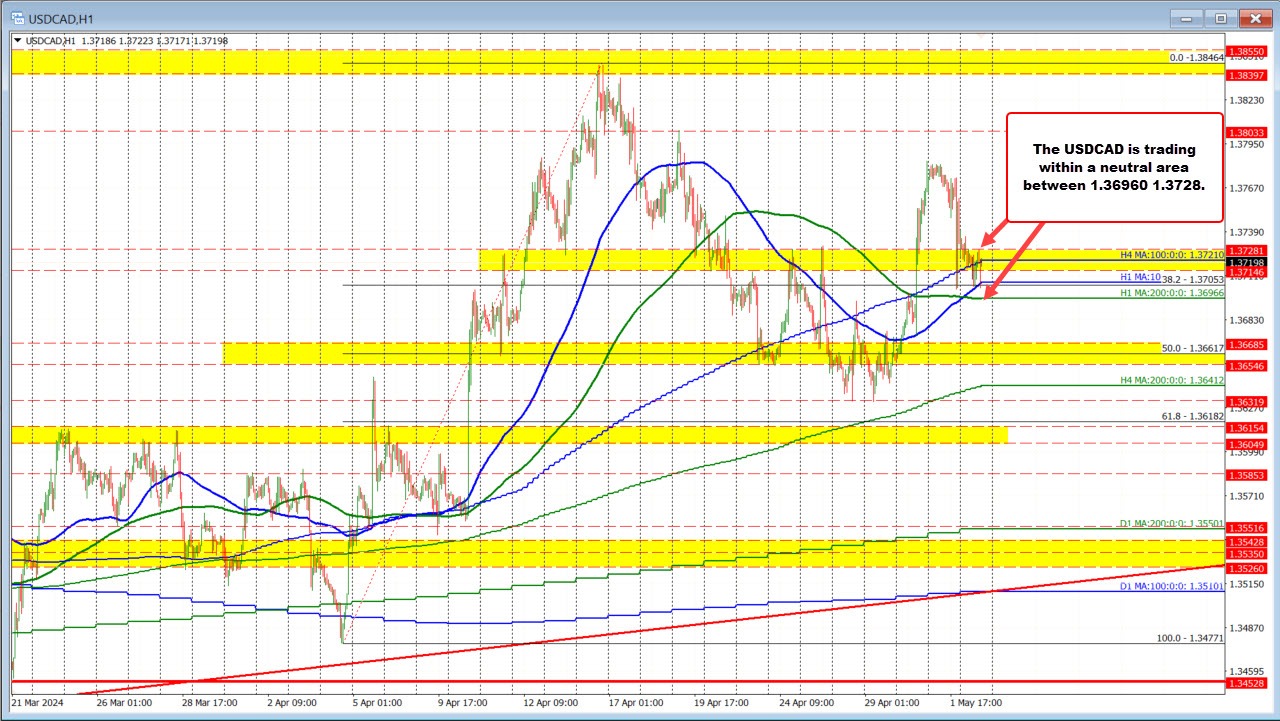1280x721 pixels.
Task: Select the D1 MA:100:0:0: 1.35101 label
Action: 1171,587
